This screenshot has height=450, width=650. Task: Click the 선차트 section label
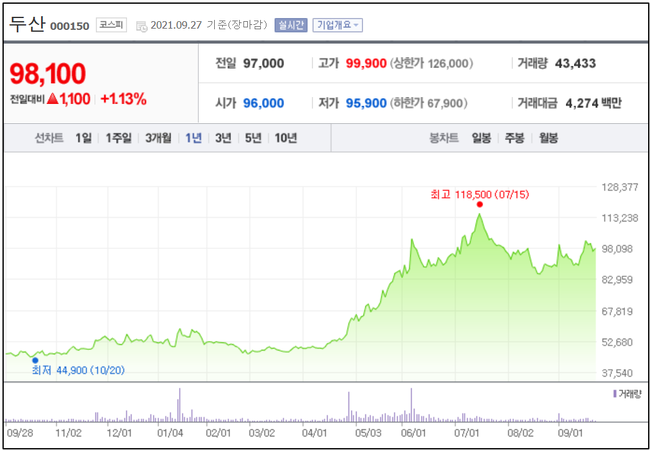pos(49,138)
